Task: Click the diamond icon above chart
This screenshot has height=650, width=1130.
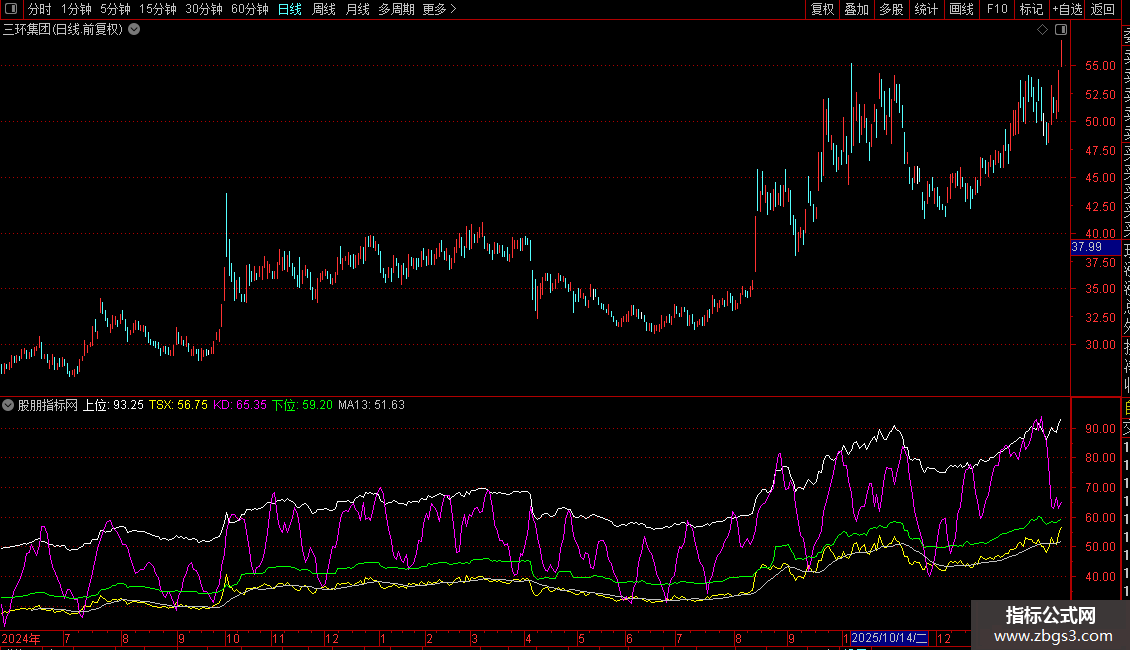Action: coord(1042,30)
